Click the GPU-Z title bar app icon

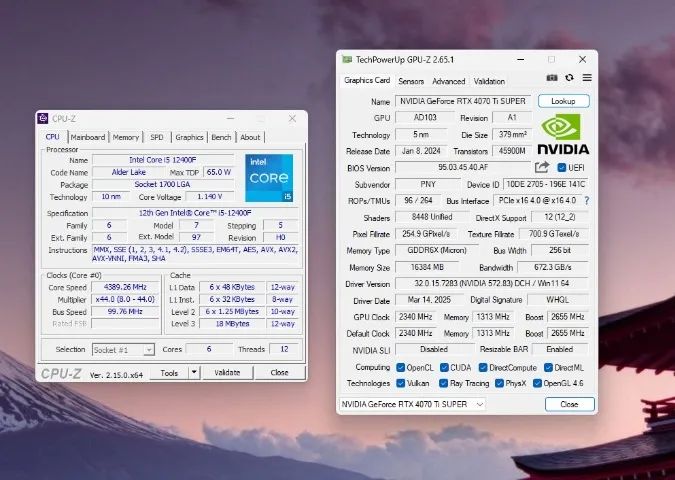(x=347, y=59)
